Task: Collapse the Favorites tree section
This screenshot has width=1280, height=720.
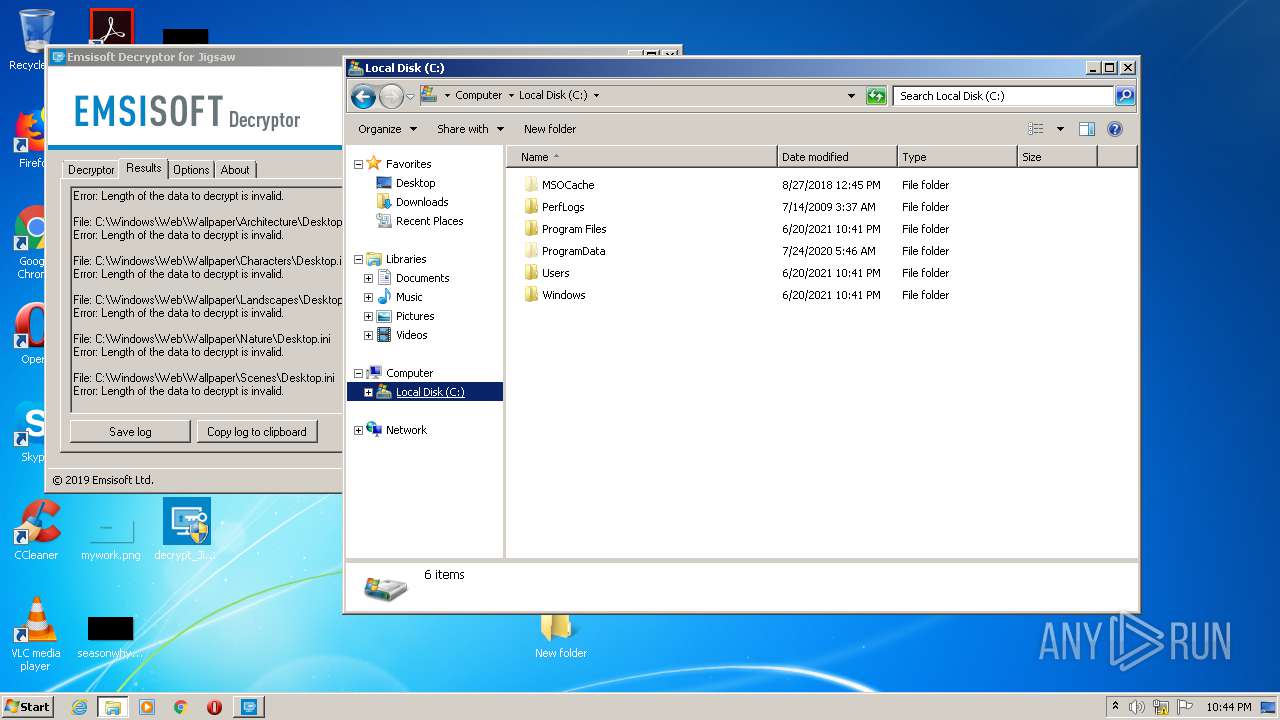Action: point(358,164)
